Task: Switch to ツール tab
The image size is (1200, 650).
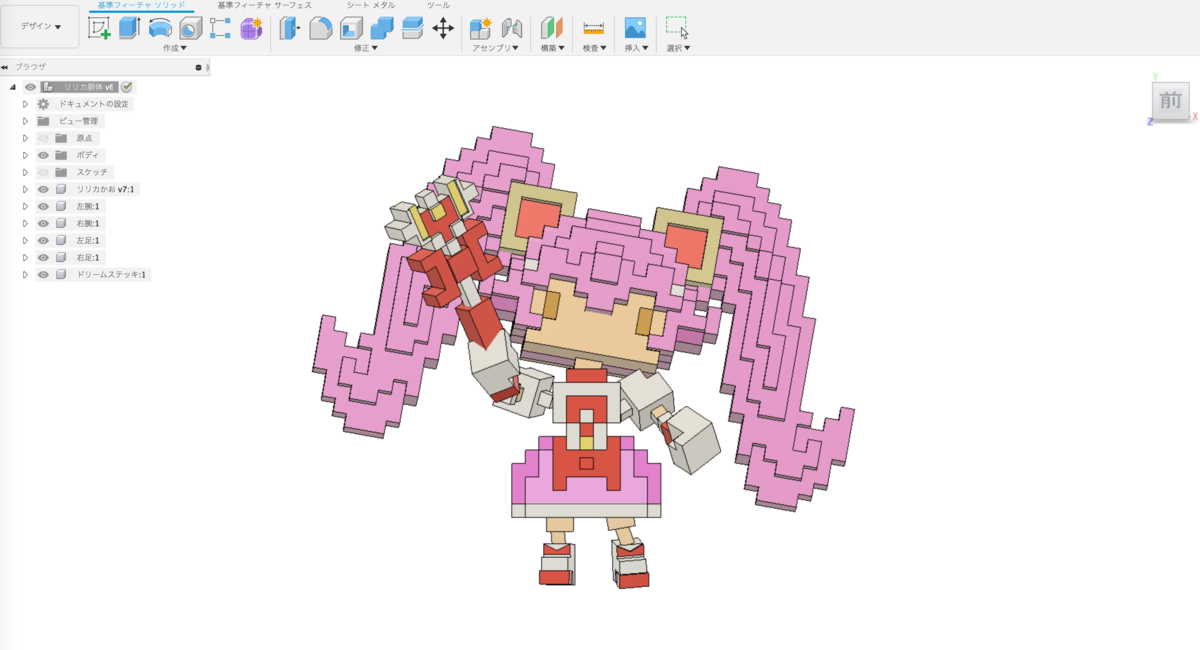Action: 438,5
